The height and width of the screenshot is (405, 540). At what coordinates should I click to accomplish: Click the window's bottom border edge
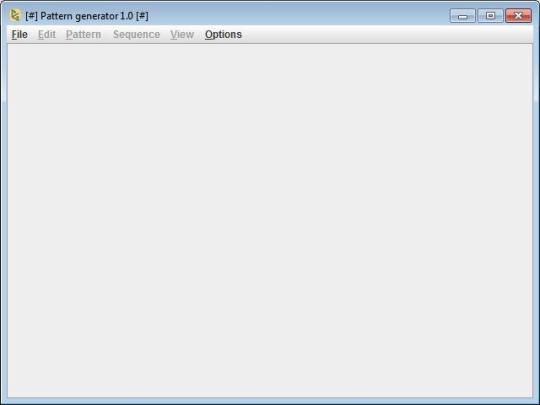click(x=270, y=401)
